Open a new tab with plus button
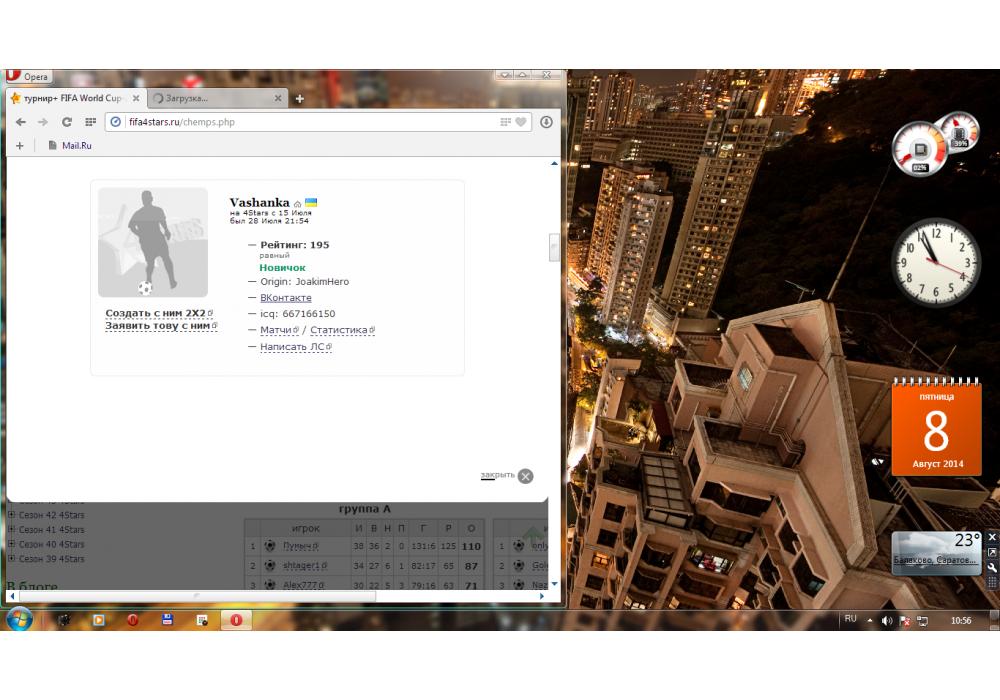Screen dimensions: 1000x700 point(299,99)
